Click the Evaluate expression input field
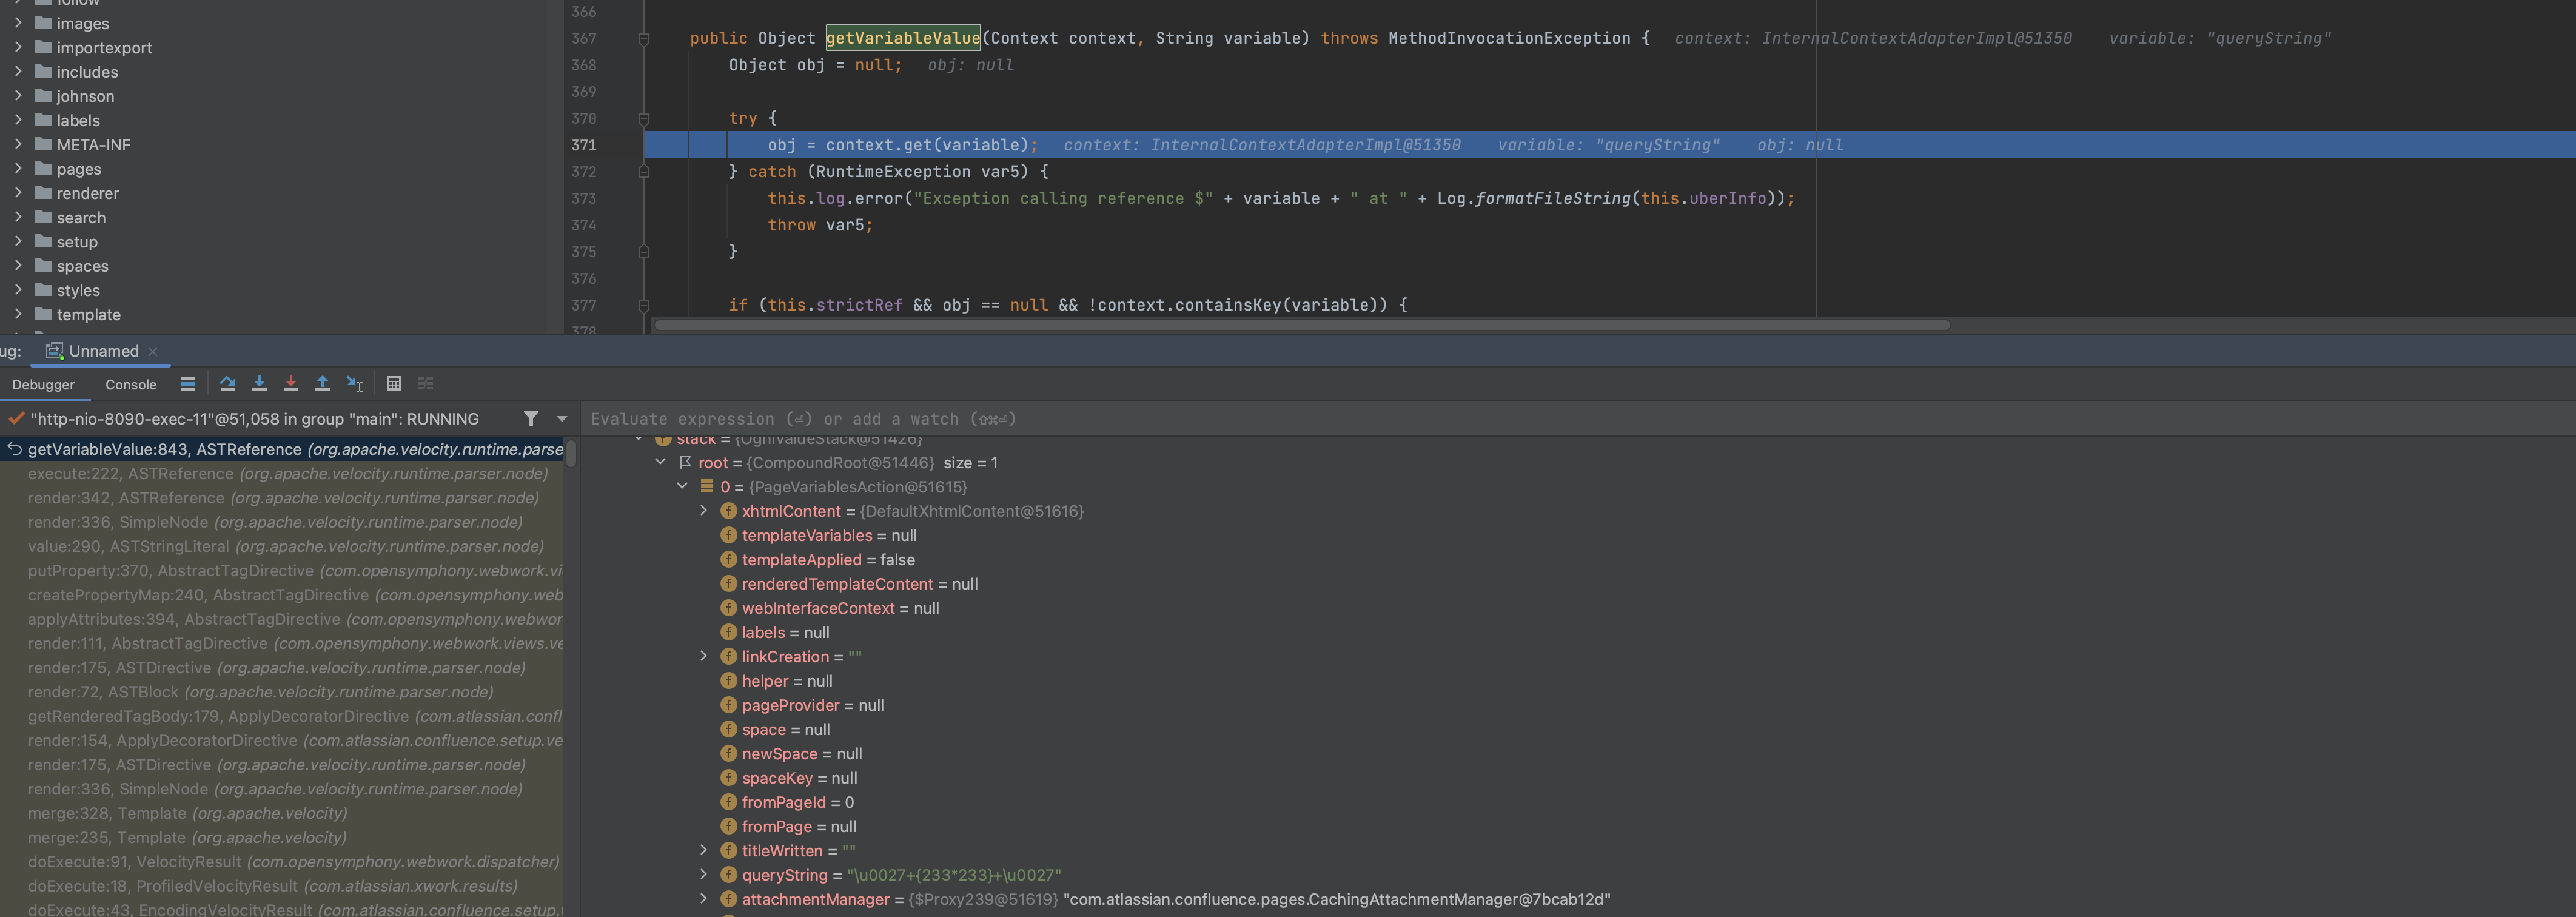 tap(1578, 419)
